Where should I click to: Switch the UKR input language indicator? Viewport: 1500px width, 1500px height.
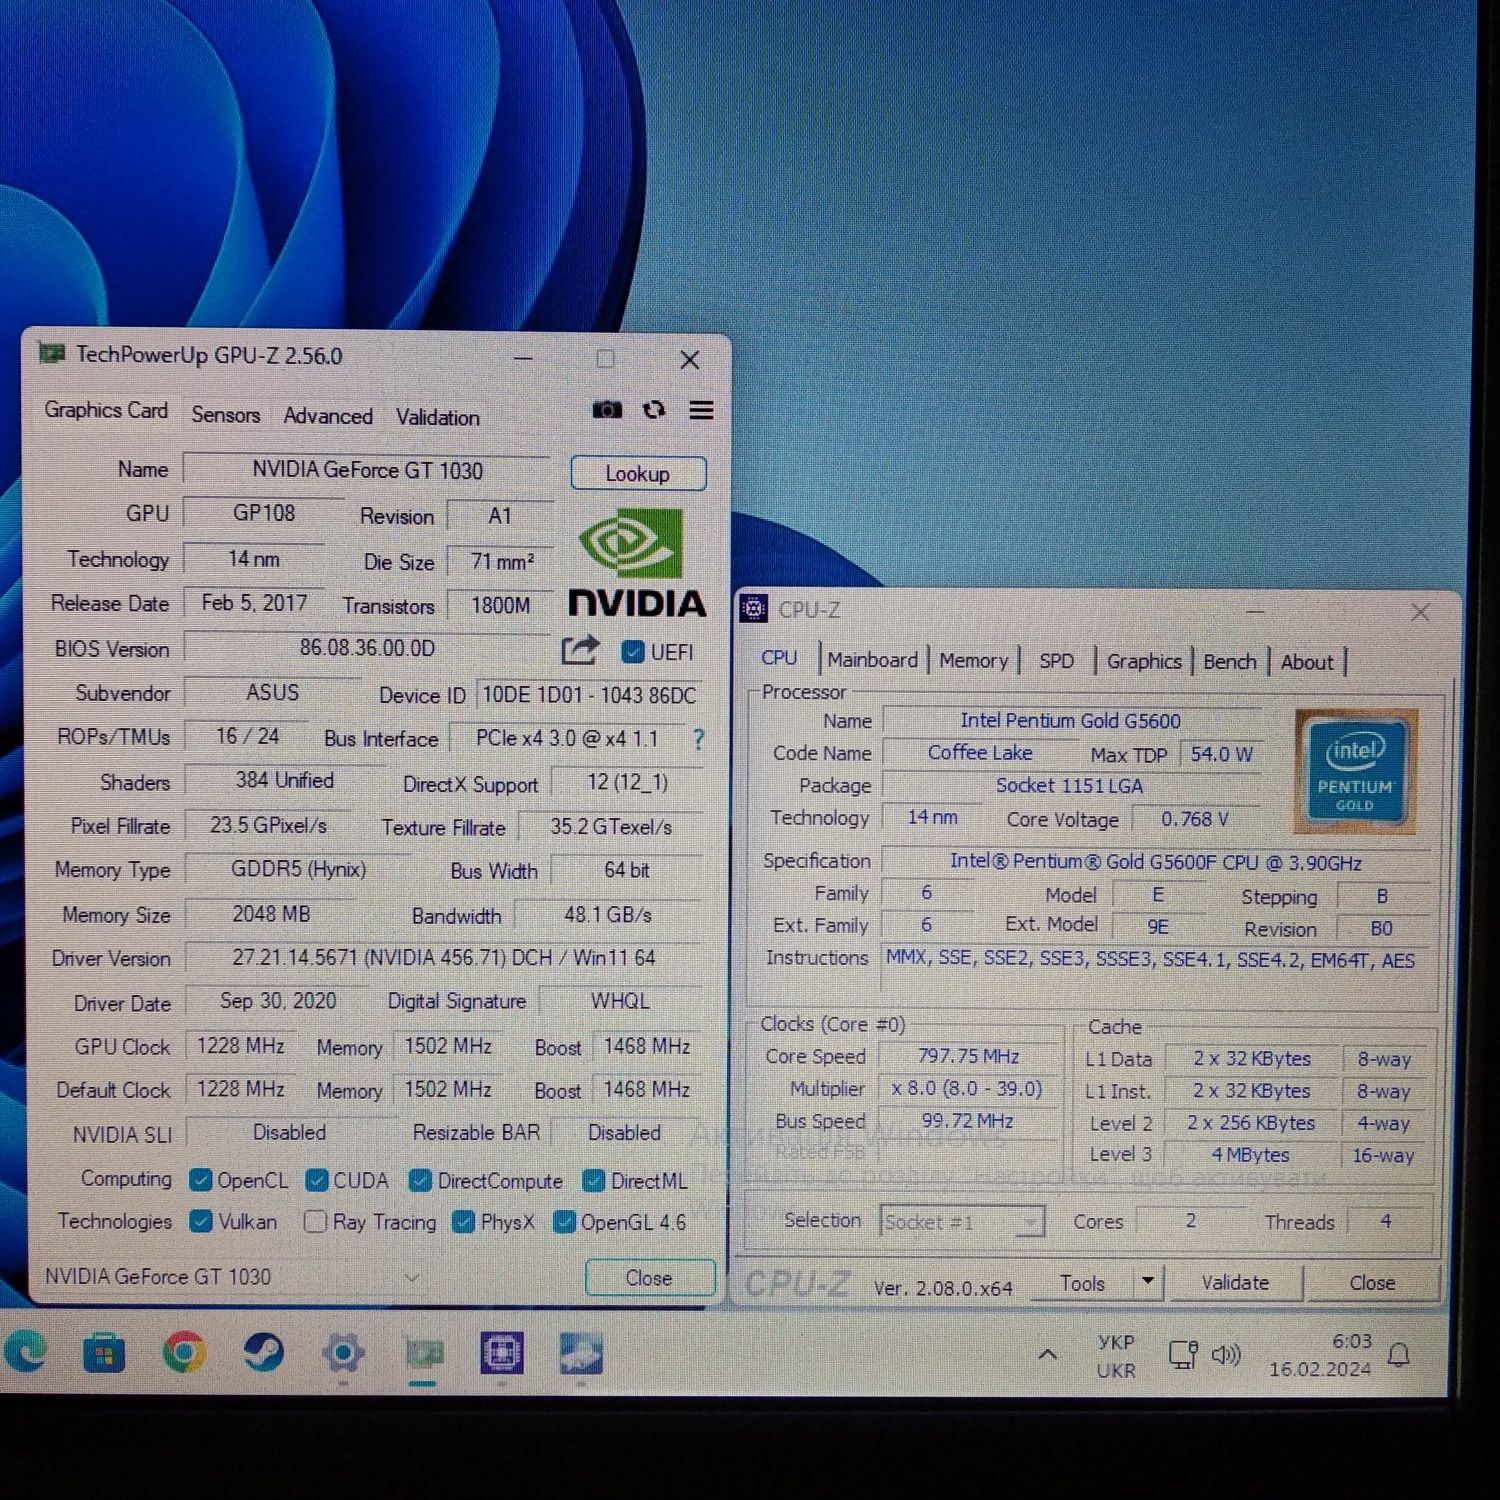[1116, 1356]
